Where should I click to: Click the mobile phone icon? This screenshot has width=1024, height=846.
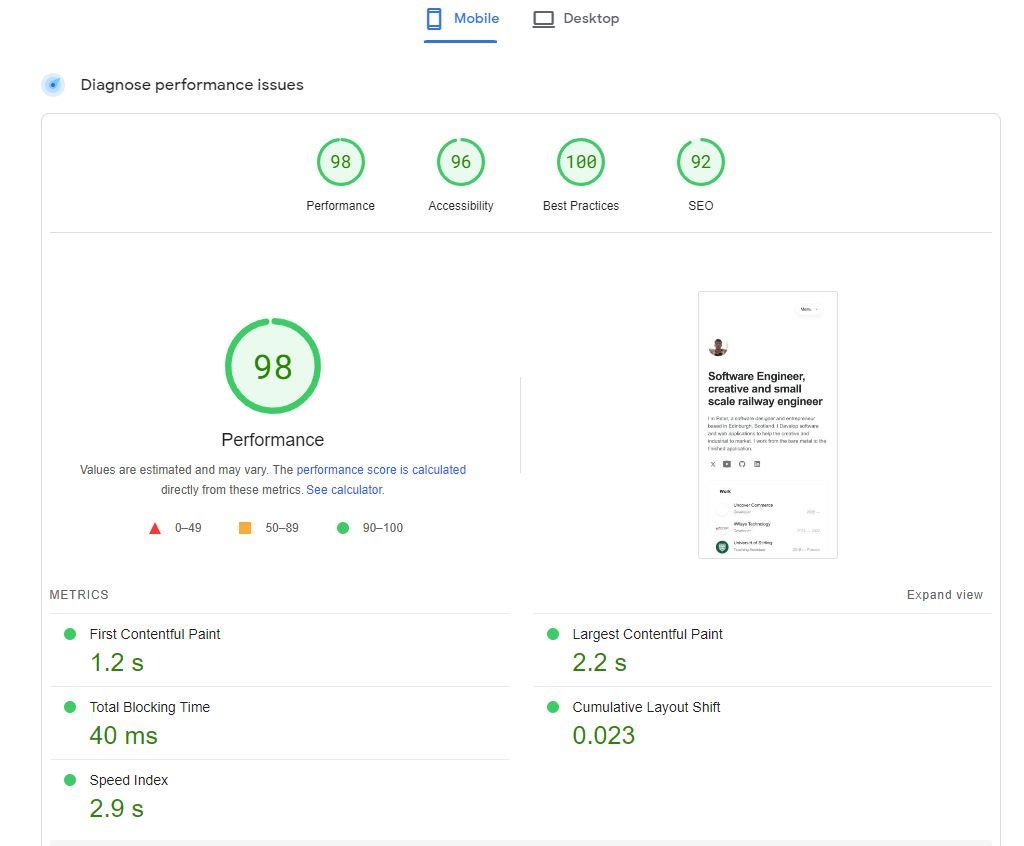434,19
